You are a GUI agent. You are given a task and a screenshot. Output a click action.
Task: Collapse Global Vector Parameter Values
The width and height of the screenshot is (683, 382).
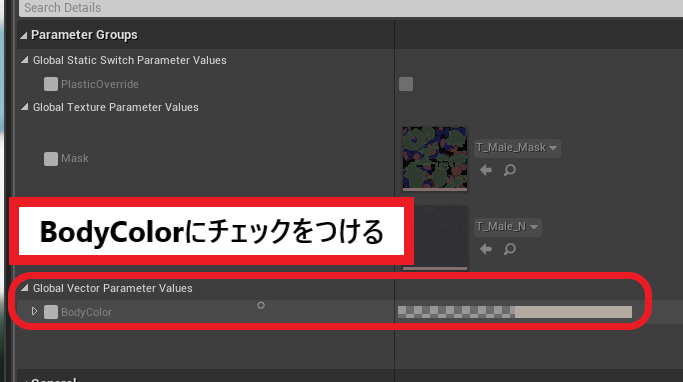click(x=25, y=288)
